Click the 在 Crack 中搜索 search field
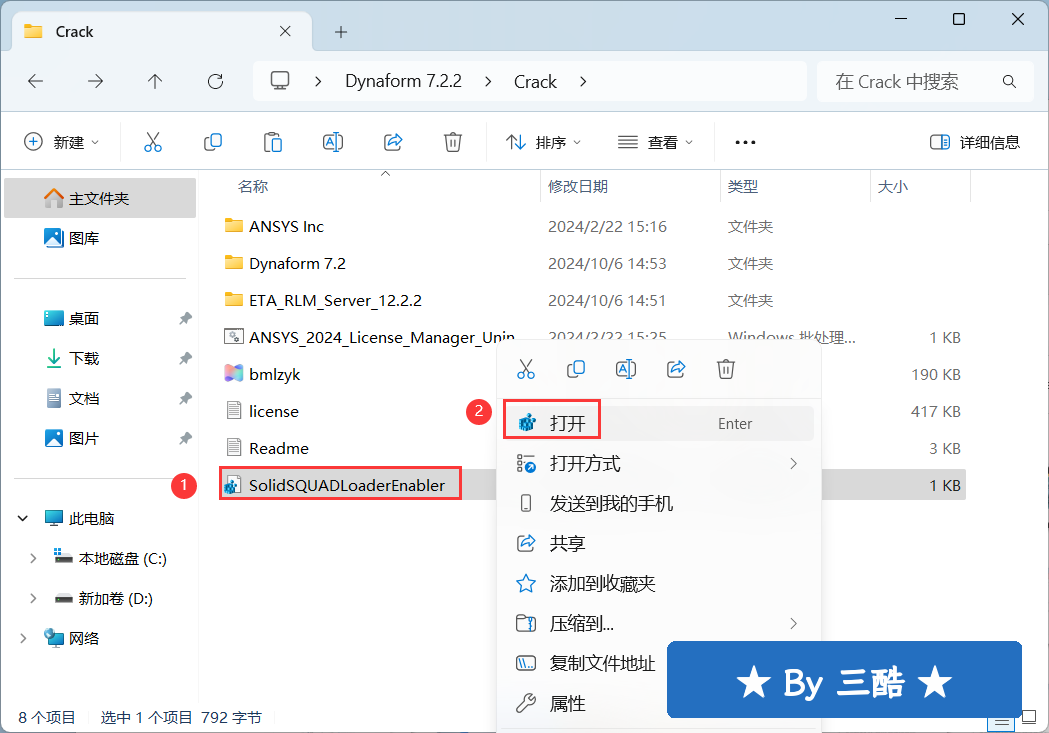The width and height of the screenshot is (1049, 733). 925,82
